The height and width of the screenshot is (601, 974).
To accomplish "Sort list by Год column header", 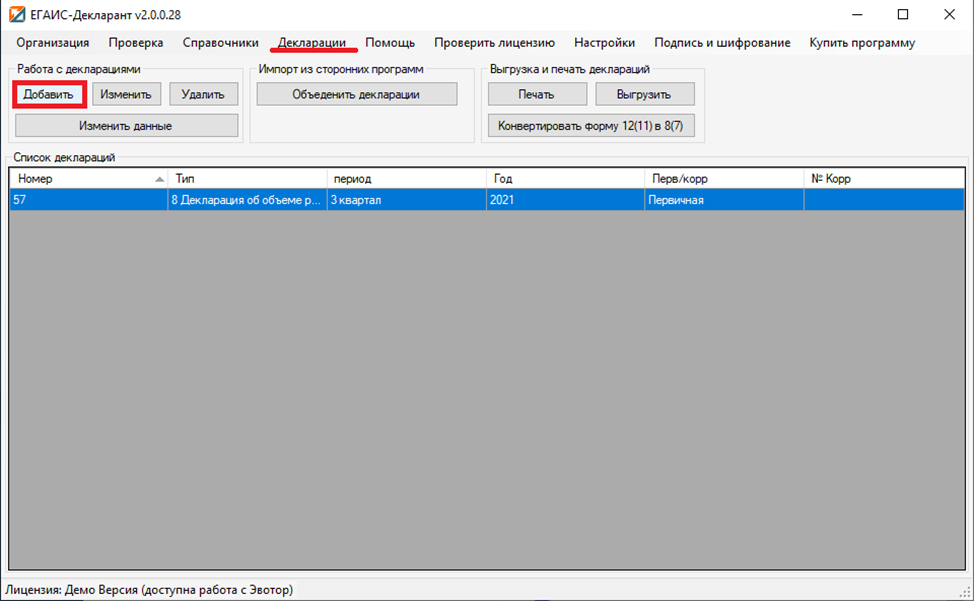I will click(565, 179).
